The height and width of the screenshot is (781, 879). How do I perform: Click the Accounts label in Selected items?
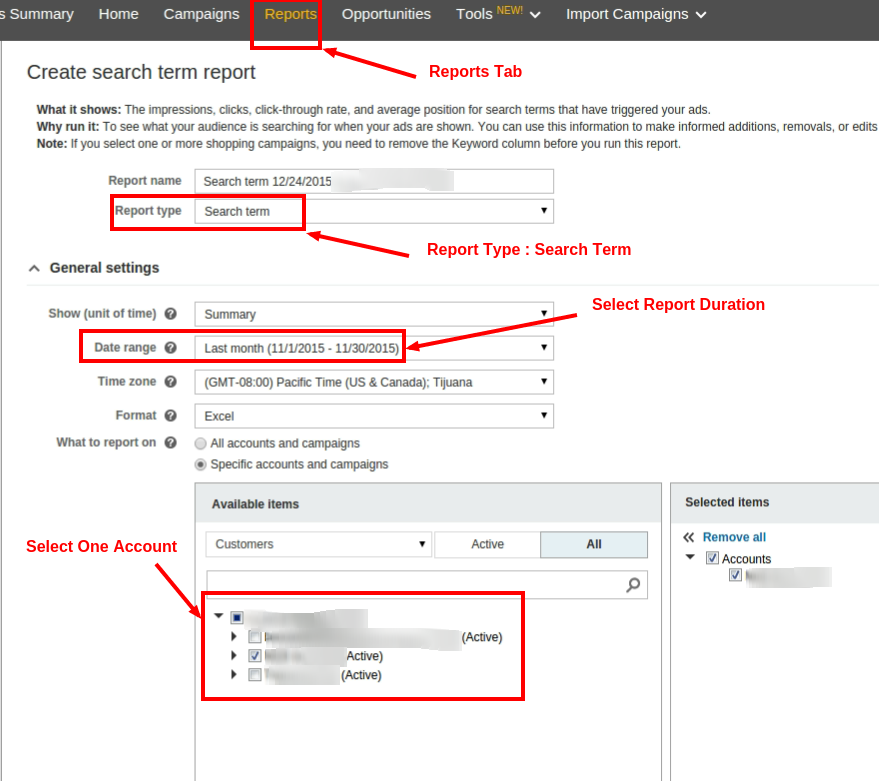click(746, 559)
